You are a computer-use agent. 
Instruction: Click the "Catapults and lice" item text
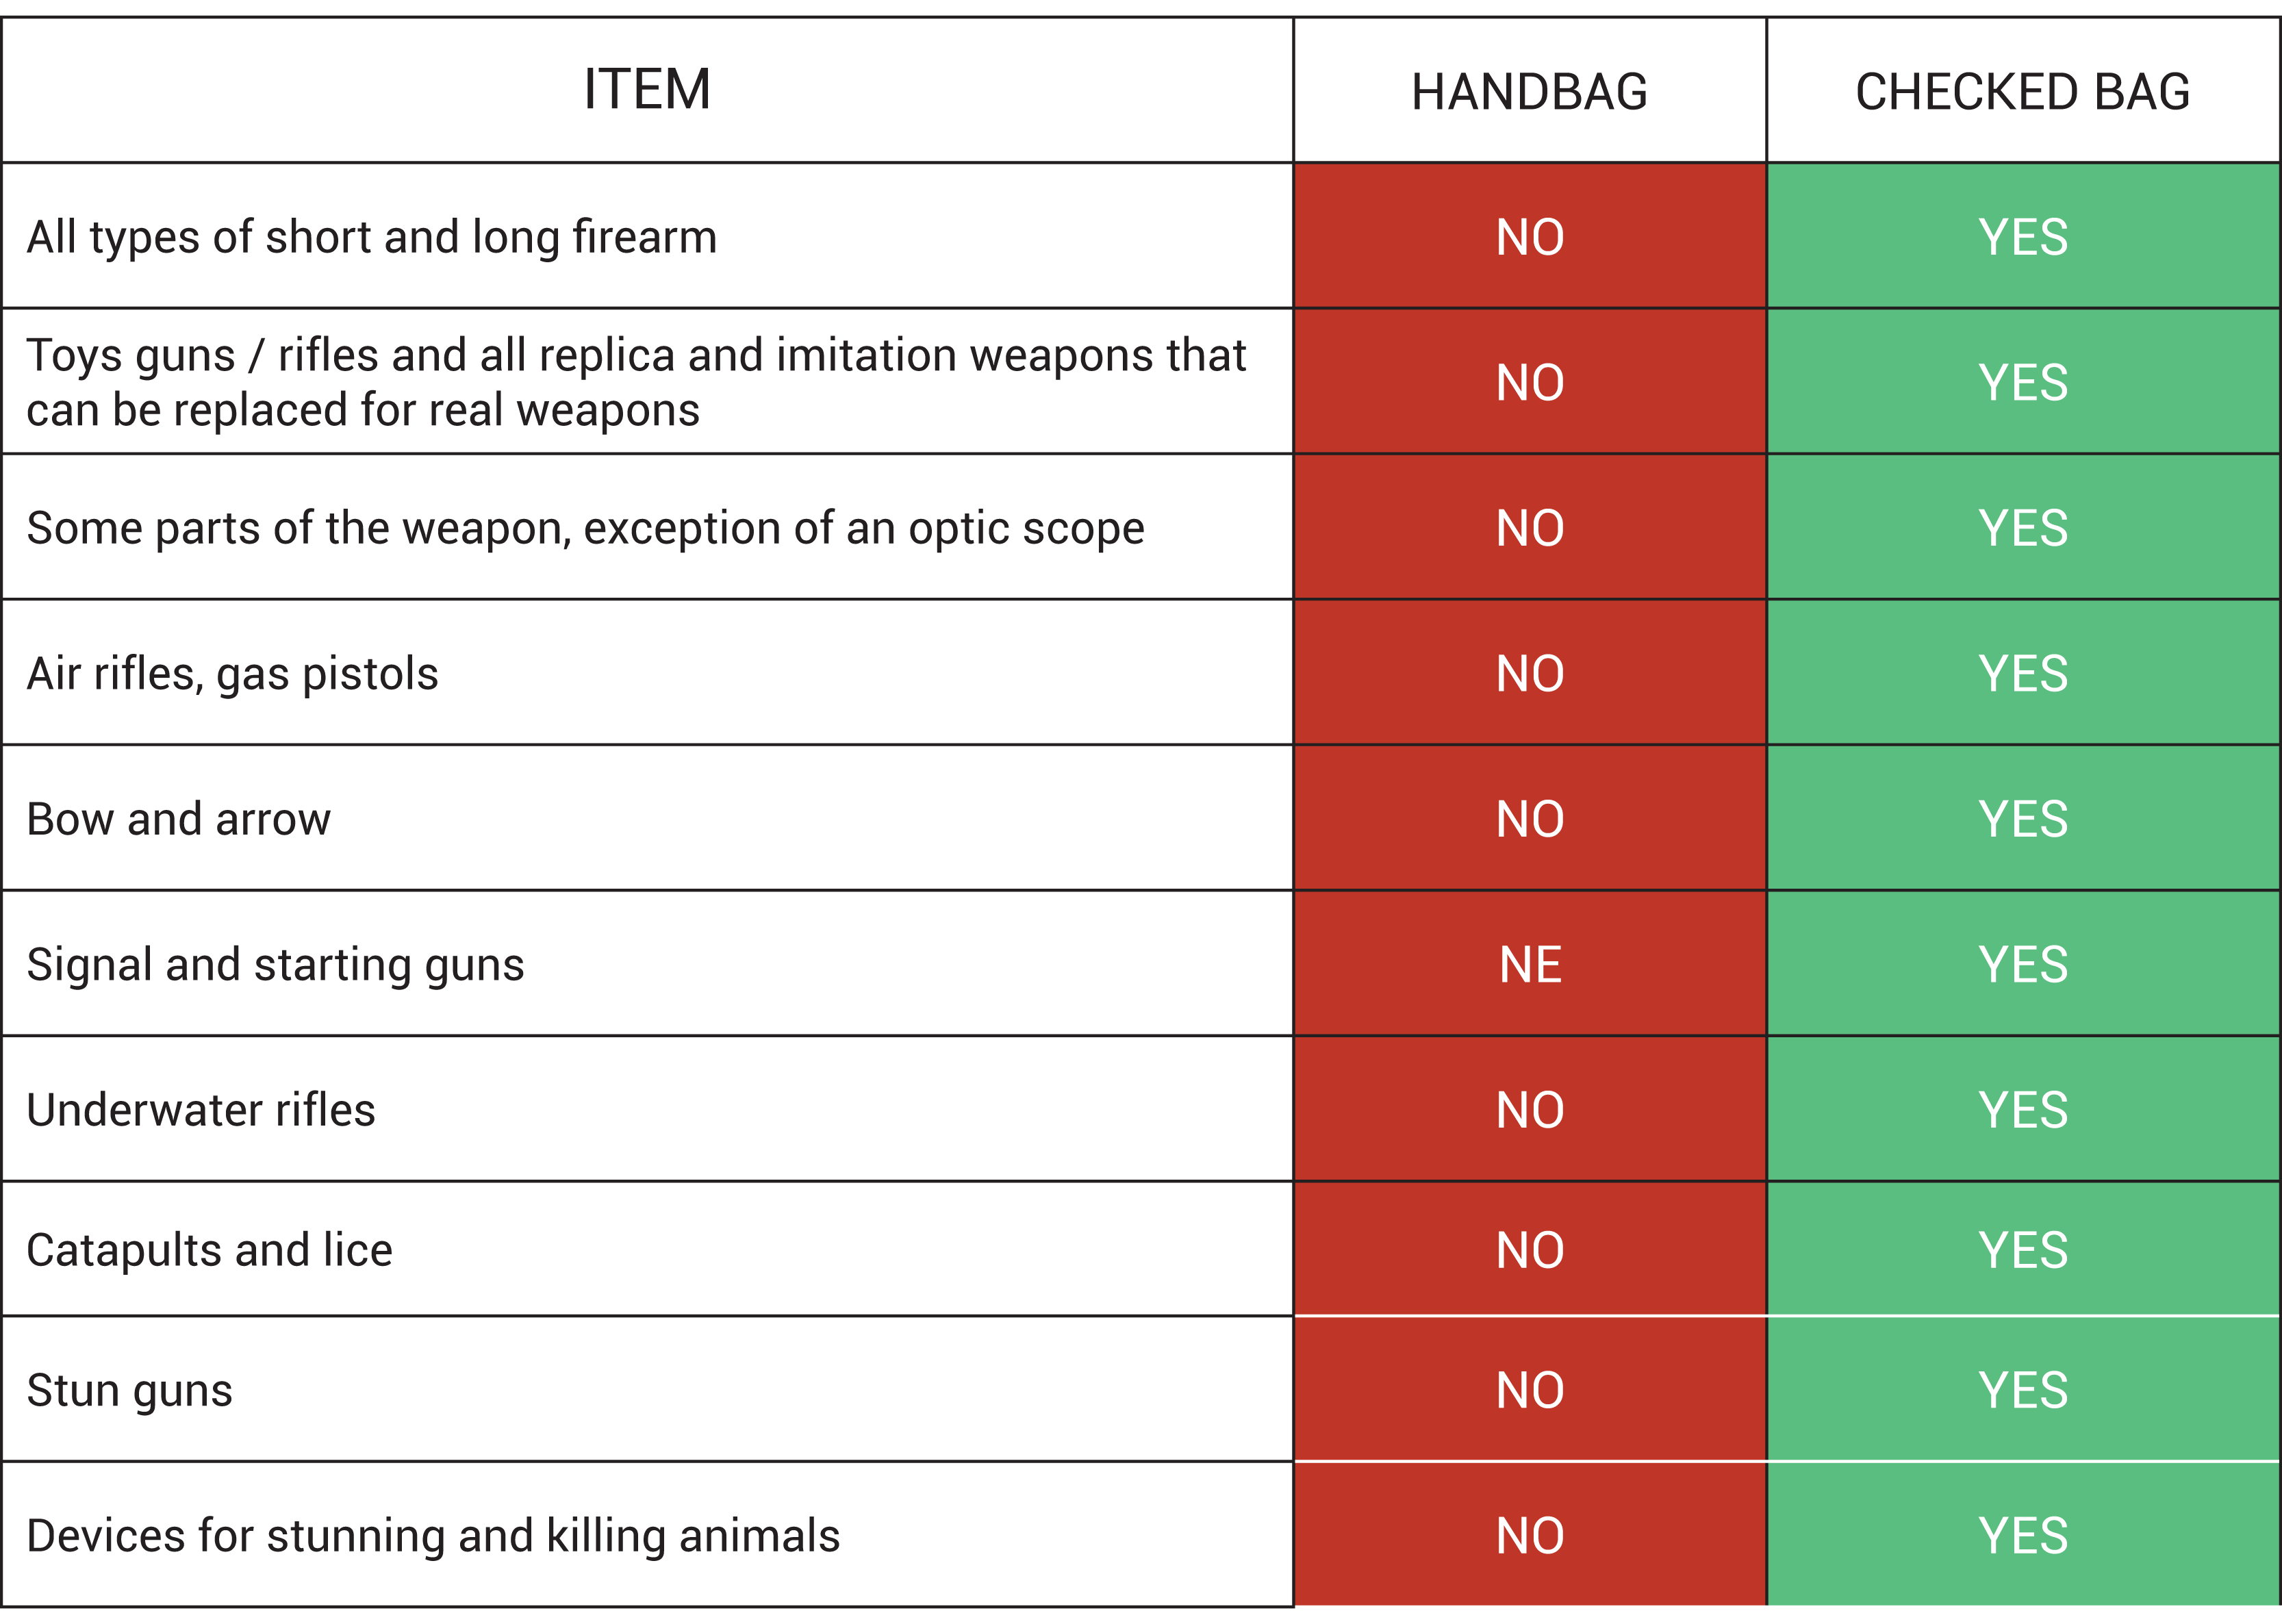(x=209, y=1250)
